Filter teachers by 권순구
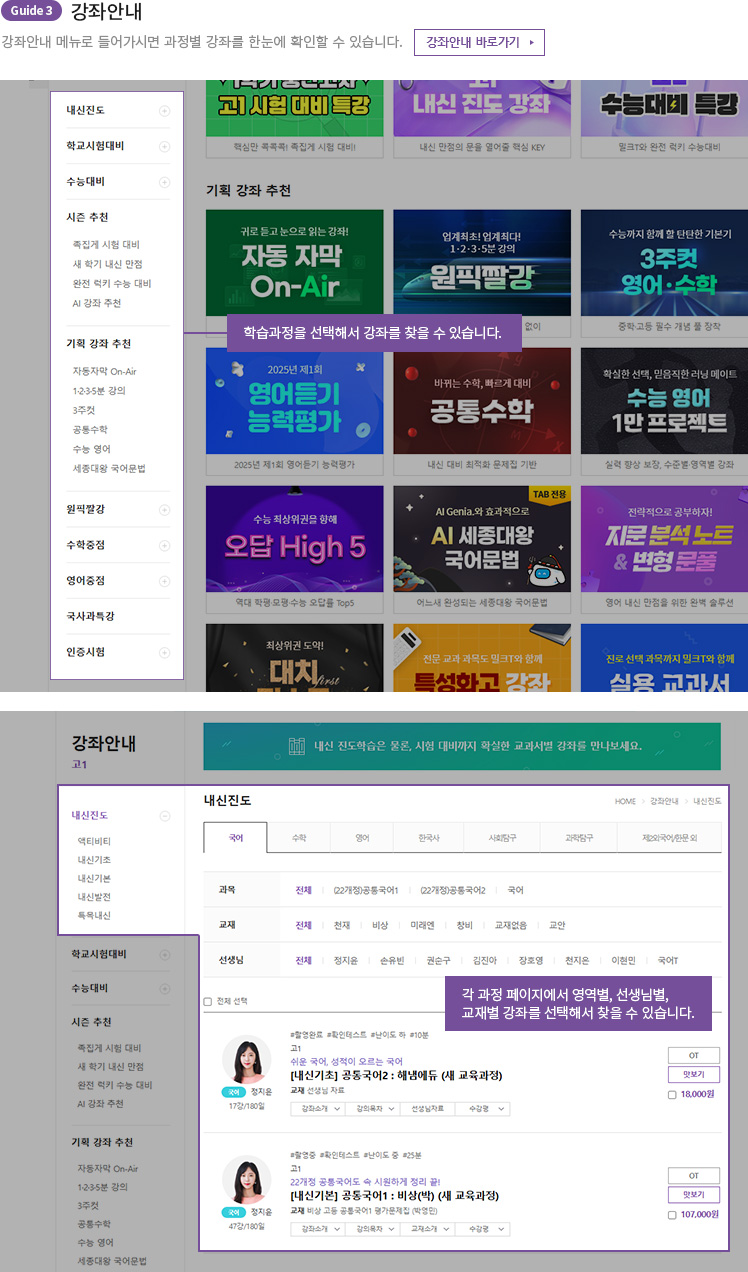The width and height of the screenshot is (748, 1272). (438, 961)
